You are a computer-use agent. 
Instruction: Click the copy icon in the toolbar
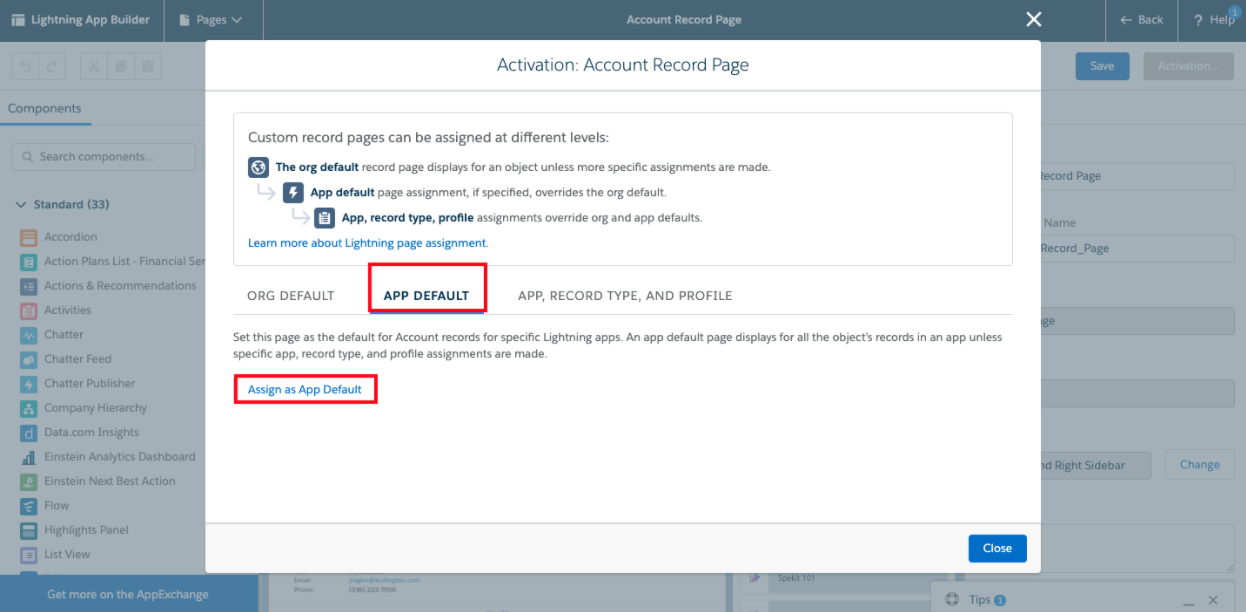point(120,65)
